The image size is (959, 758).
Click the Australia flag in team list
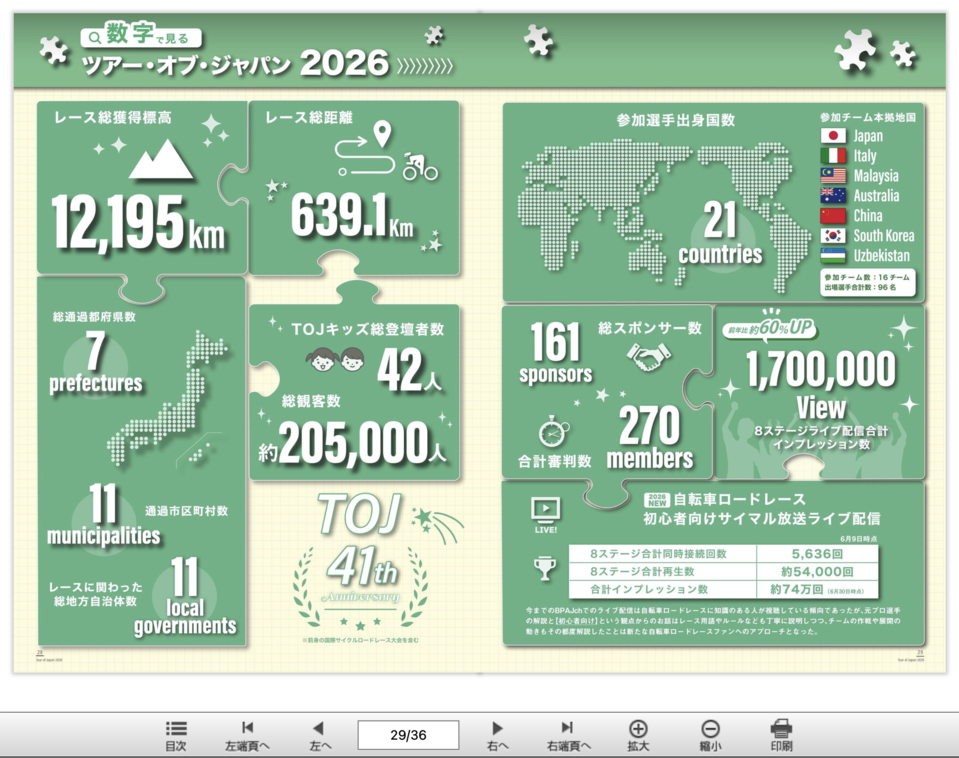point(833,196)
